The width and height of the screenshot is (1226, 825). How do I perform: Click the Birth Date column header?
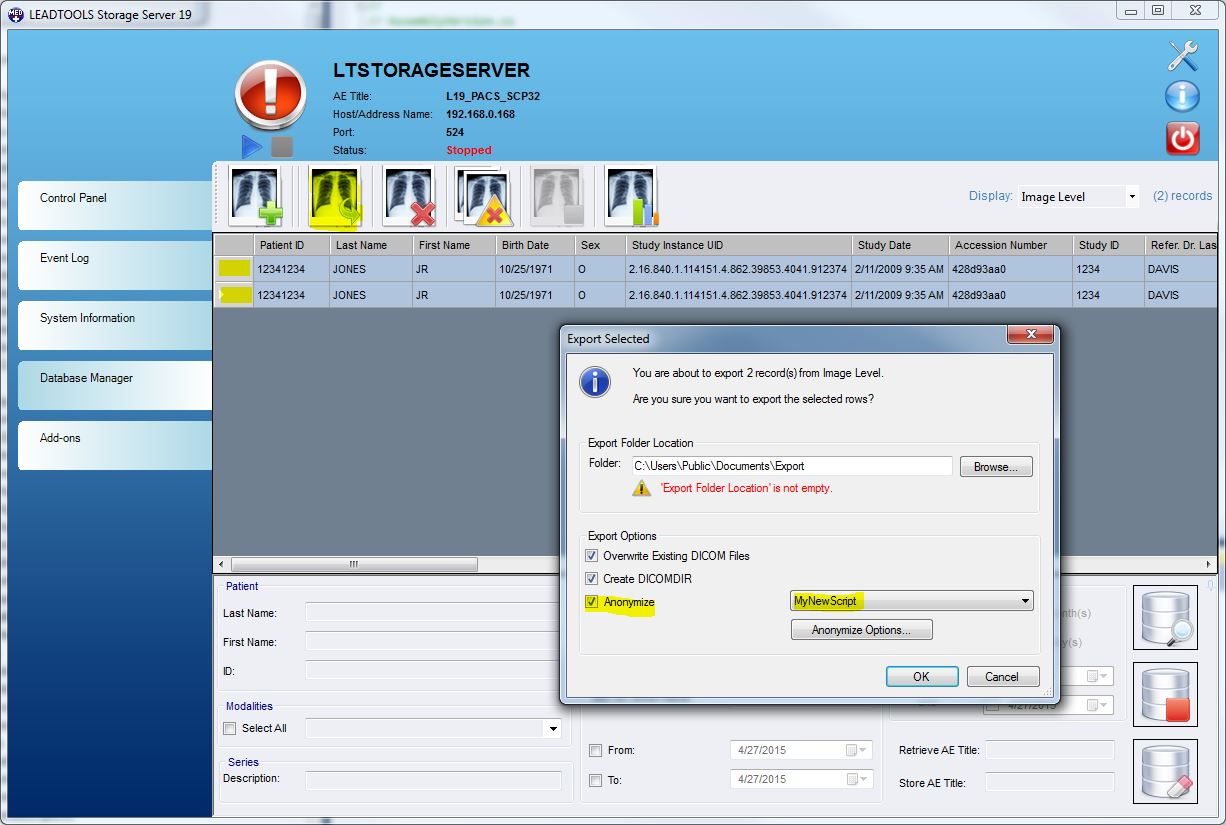(536, 245)
